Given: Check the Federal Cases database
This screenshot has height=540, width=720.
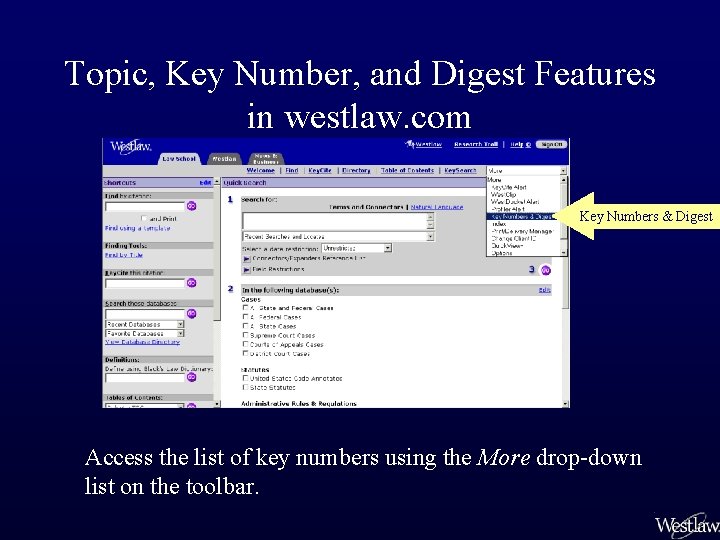Looking at the screenshot, I should pyautogui.click(x=245, y=317).
